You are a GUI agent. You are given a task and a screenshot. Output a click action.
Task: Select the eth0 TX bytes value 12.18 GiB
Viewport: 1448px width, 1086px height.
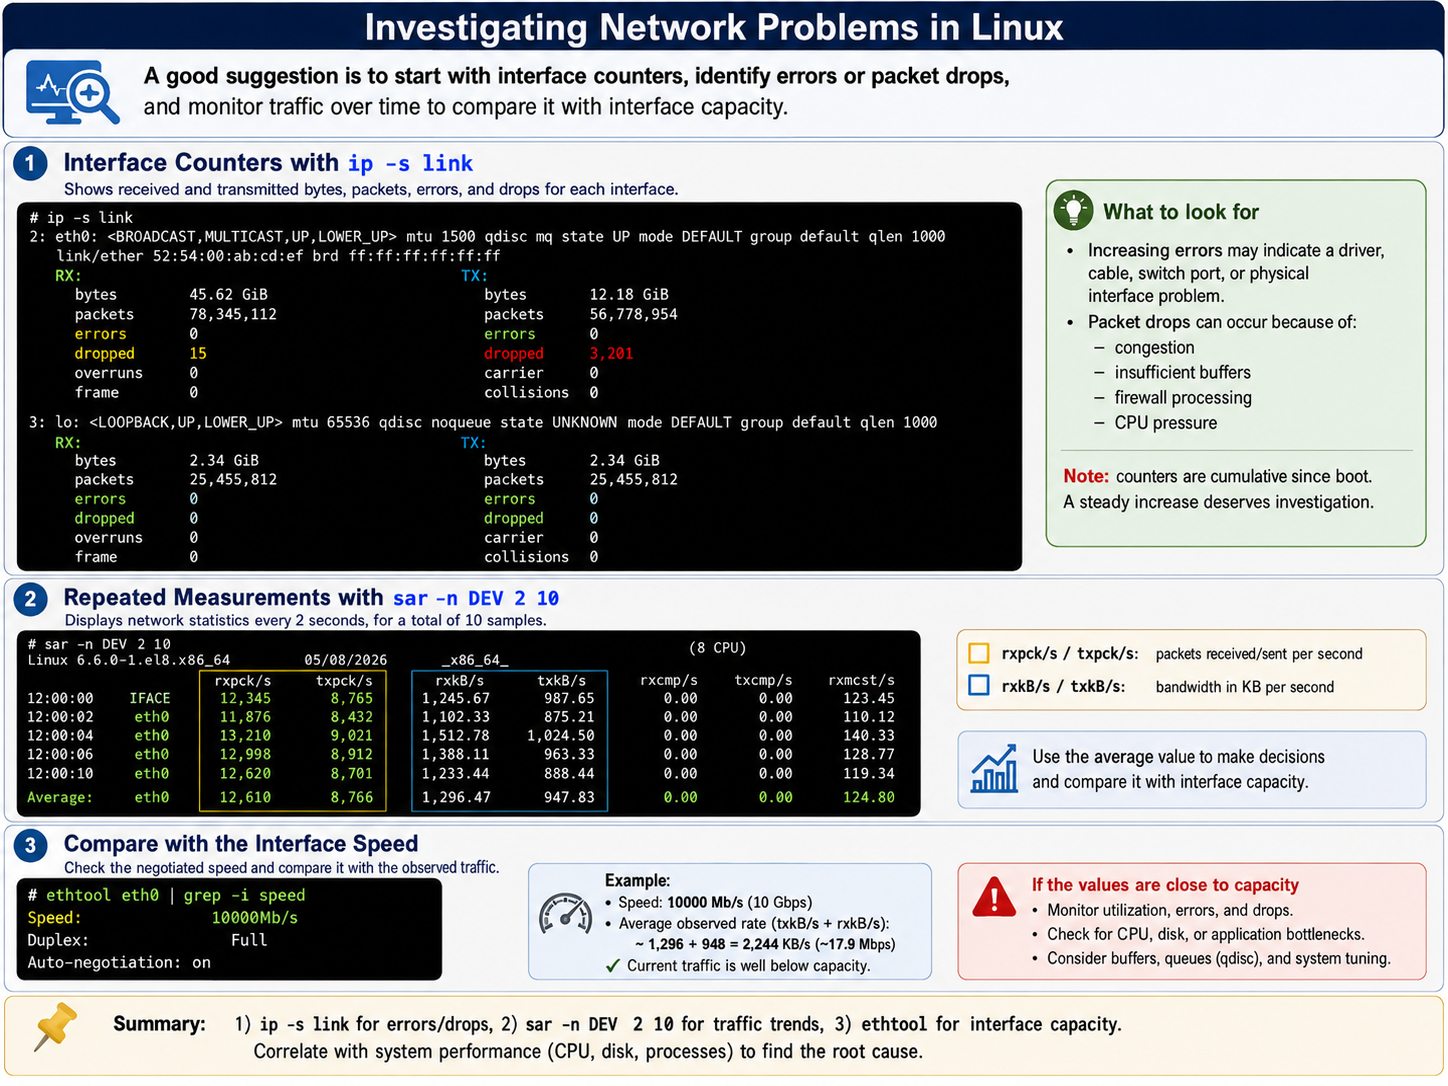coord(629,295)
